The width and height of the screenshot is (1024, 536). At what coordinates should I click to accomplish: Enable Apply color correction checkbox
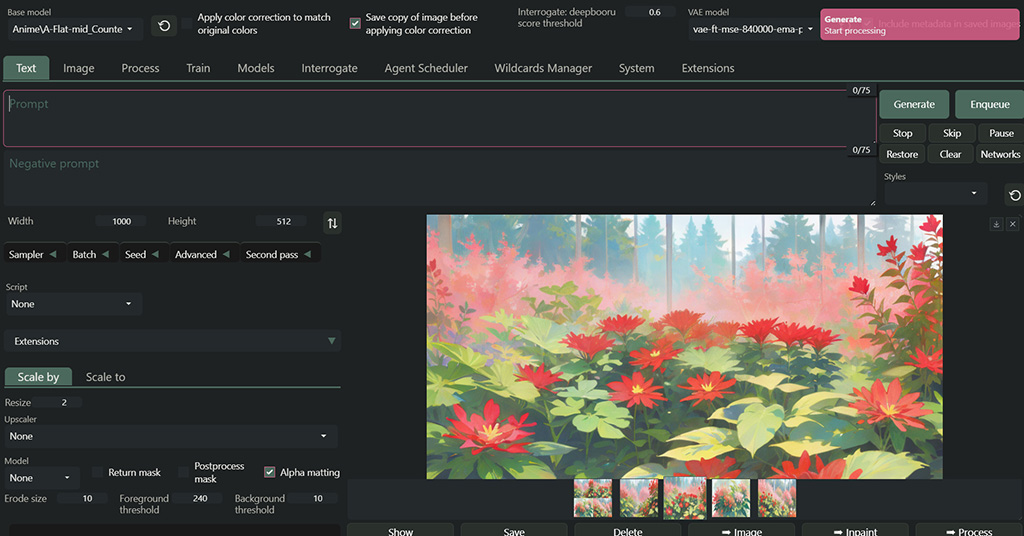(x=188, y=23)
